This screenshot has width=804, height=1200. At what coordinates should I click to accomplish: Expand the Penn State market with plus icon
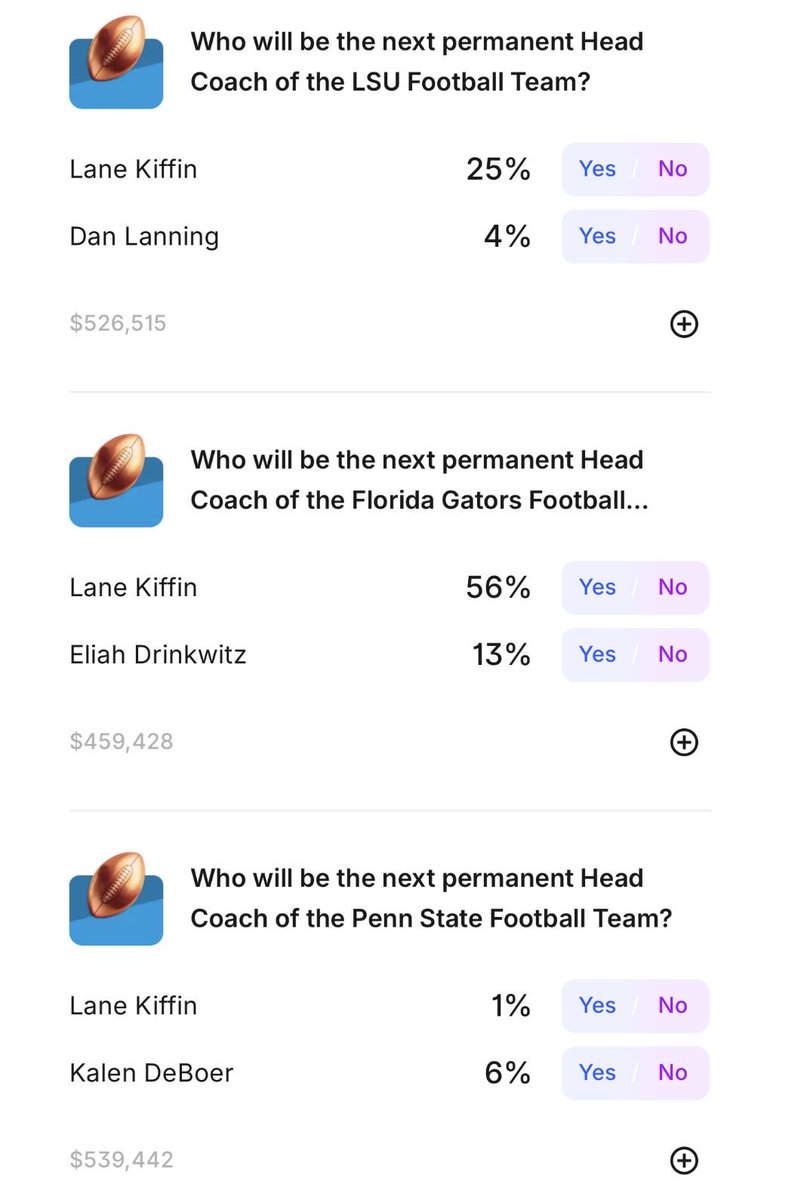(x=683, y=1160)
